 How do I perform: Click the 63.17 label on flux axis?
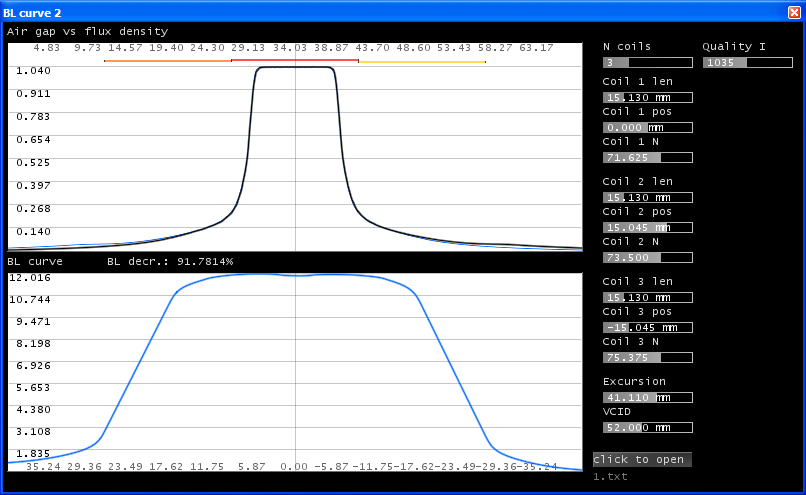[536, 48]
